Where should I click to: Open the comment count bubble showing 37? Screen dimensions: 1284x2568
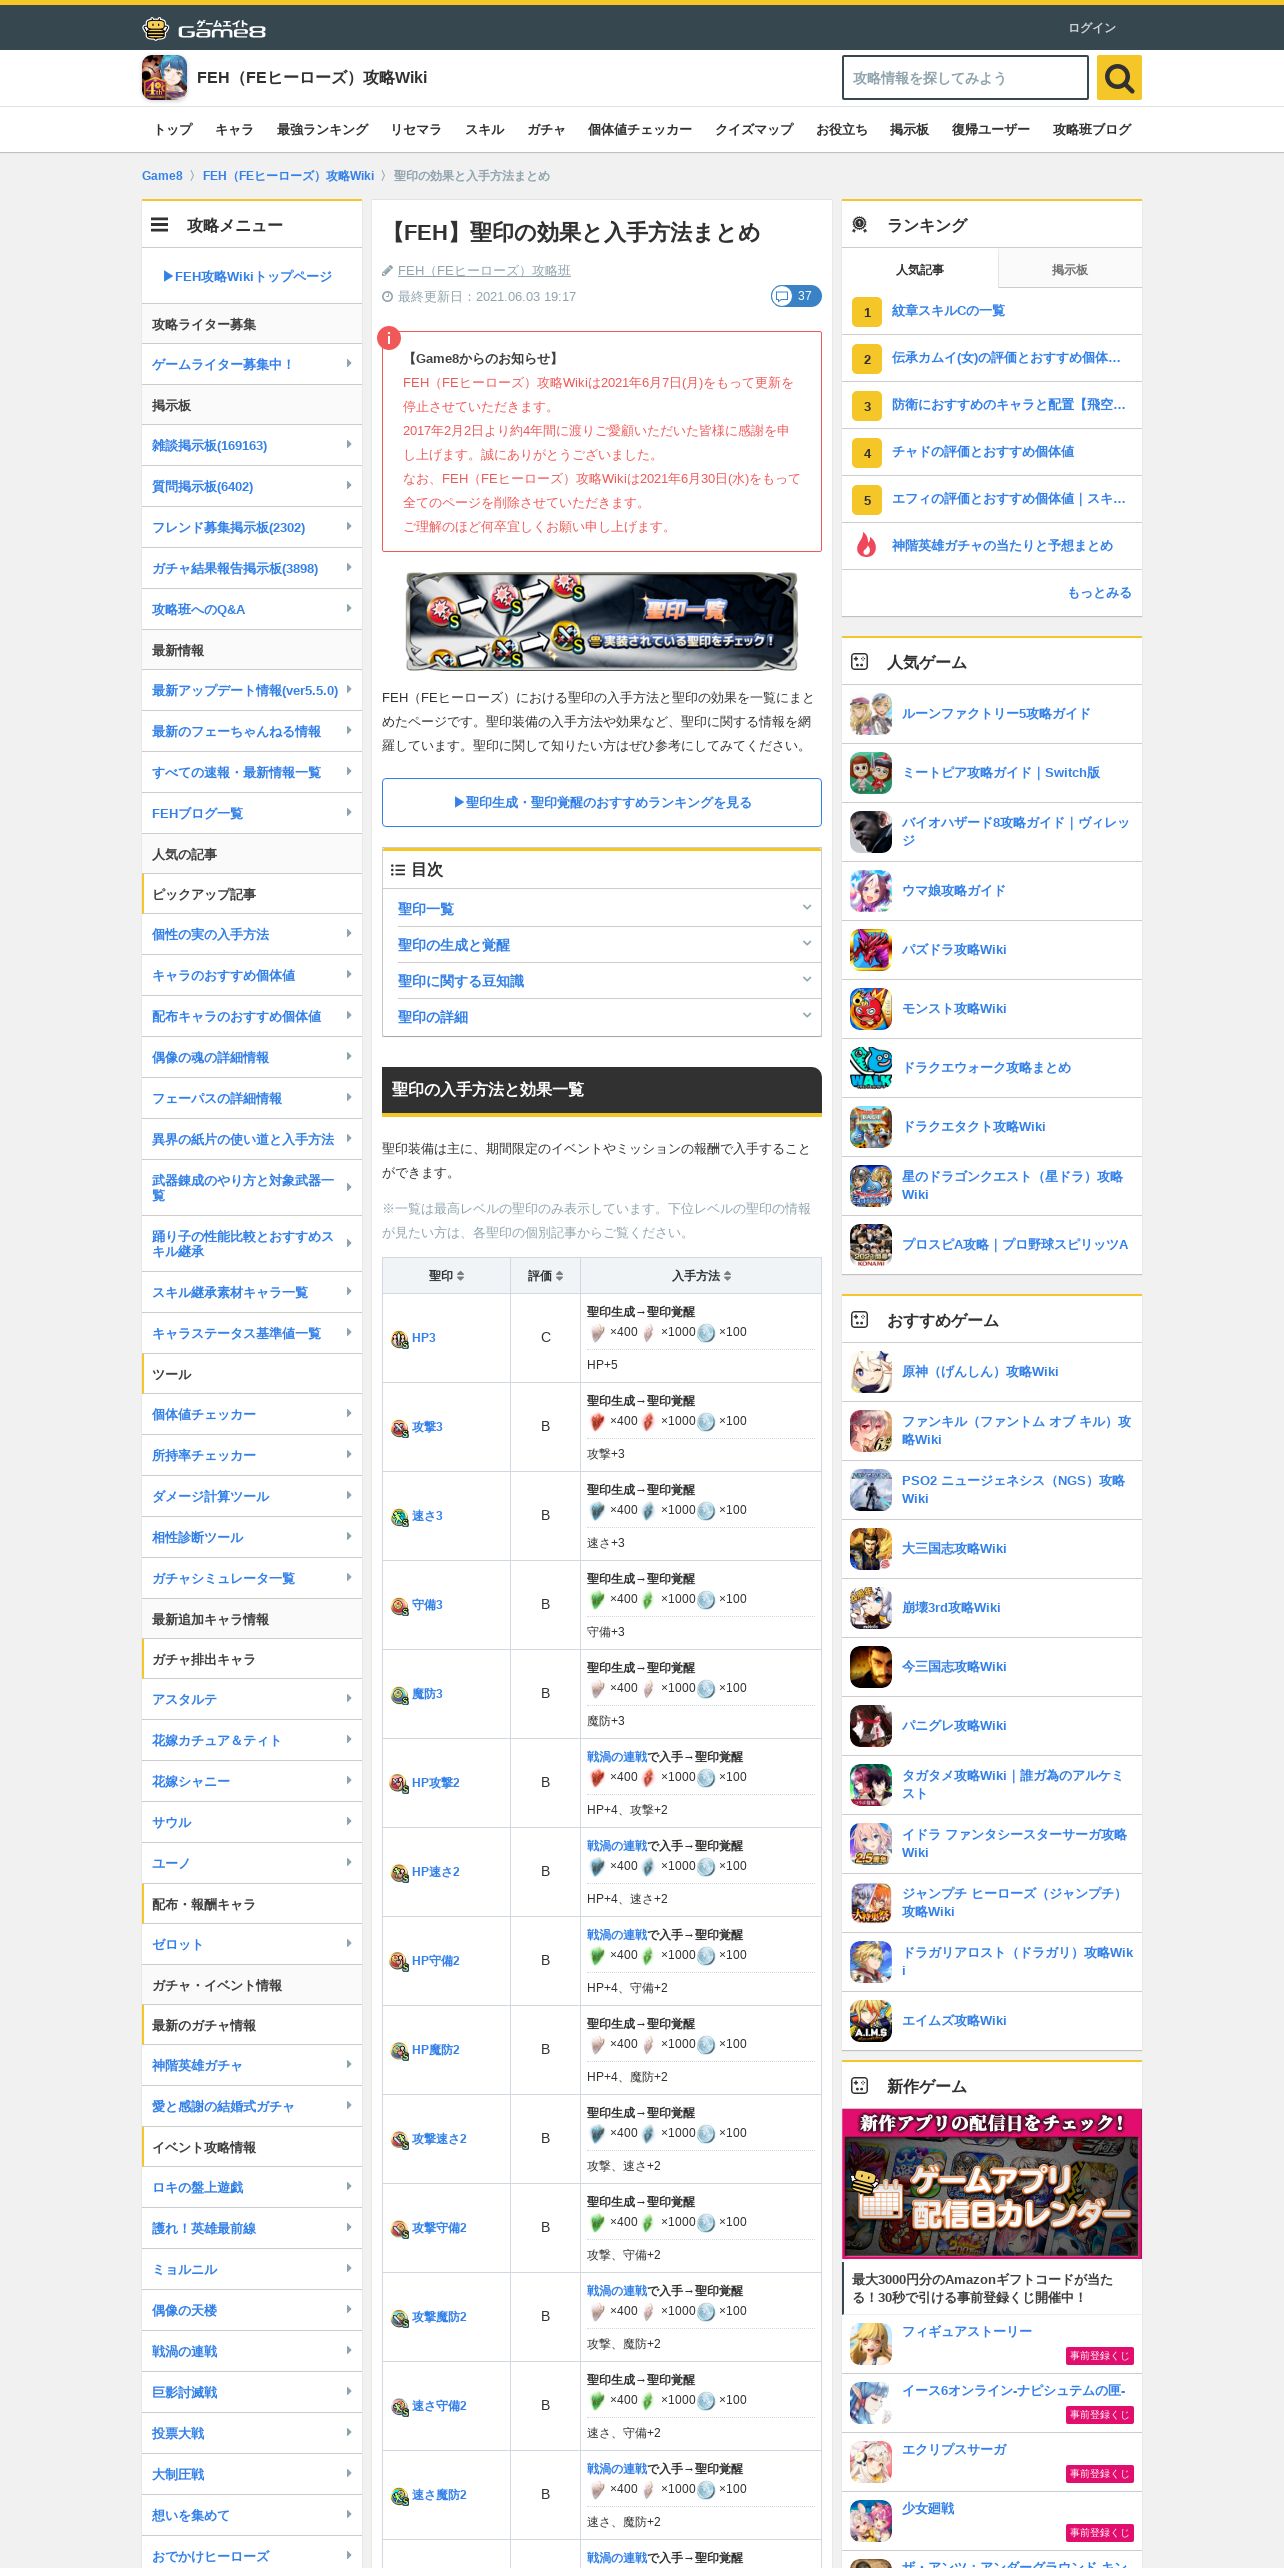pyautogui.click(x=796, y=296)
